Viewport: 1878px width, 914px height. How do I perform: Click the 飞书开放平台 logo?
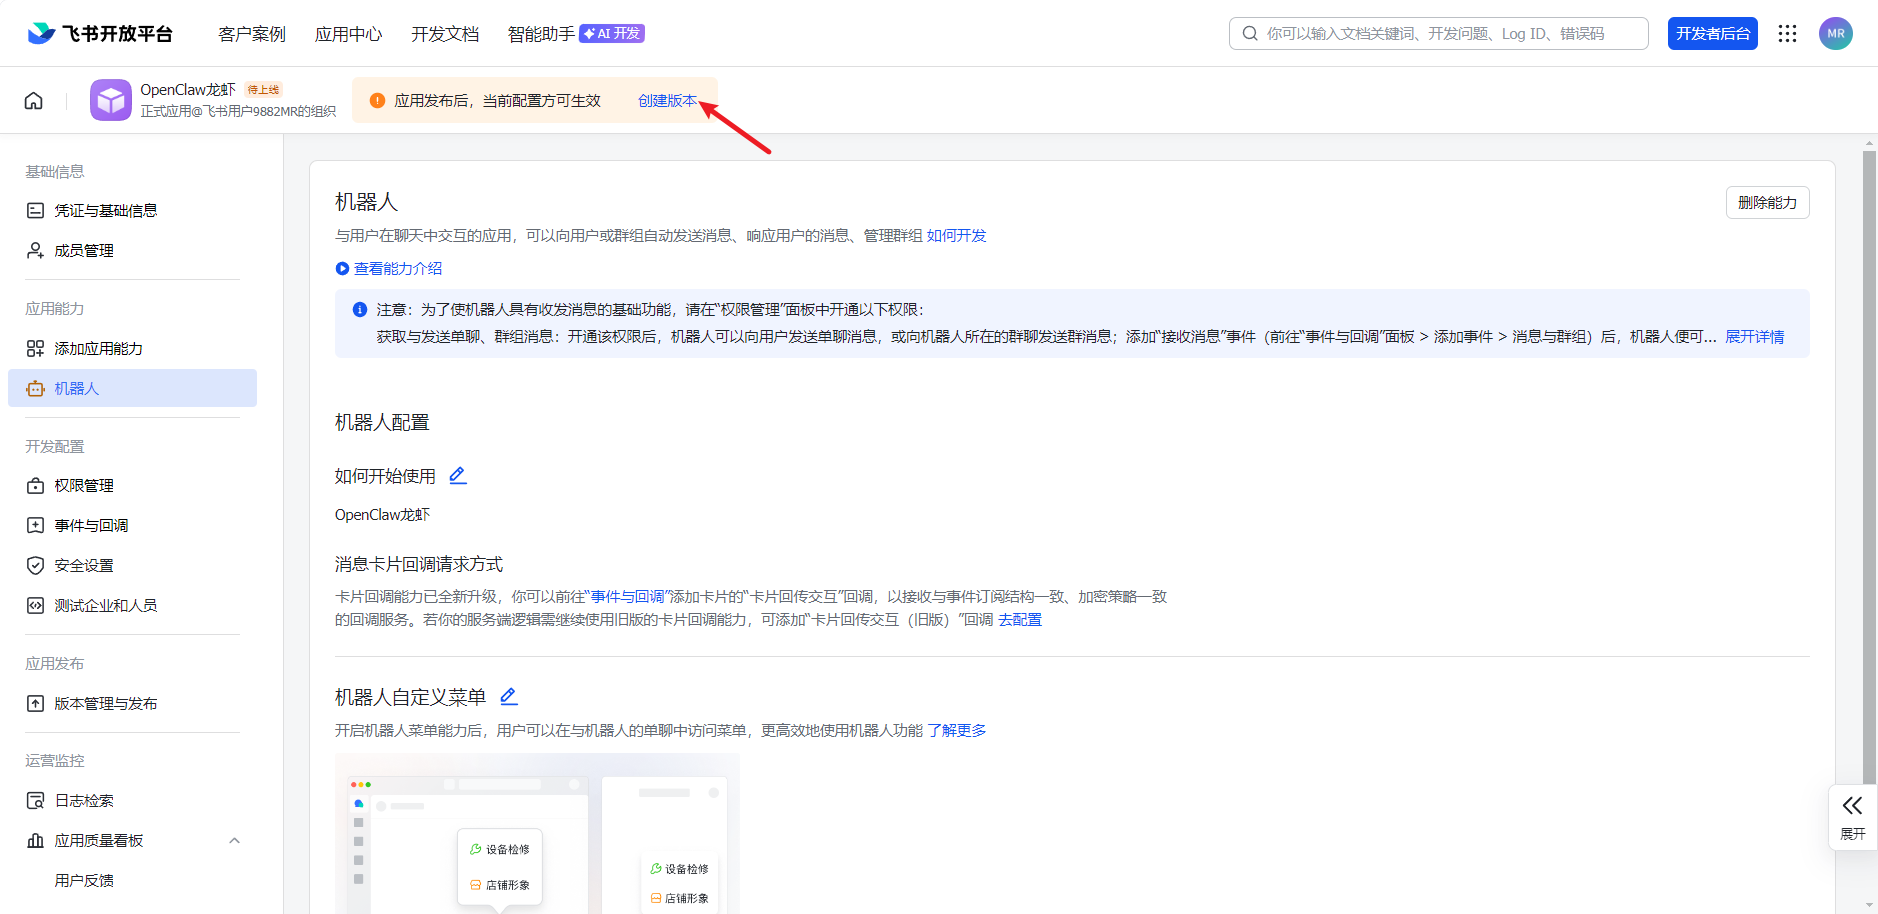click(x=100, y=34)
